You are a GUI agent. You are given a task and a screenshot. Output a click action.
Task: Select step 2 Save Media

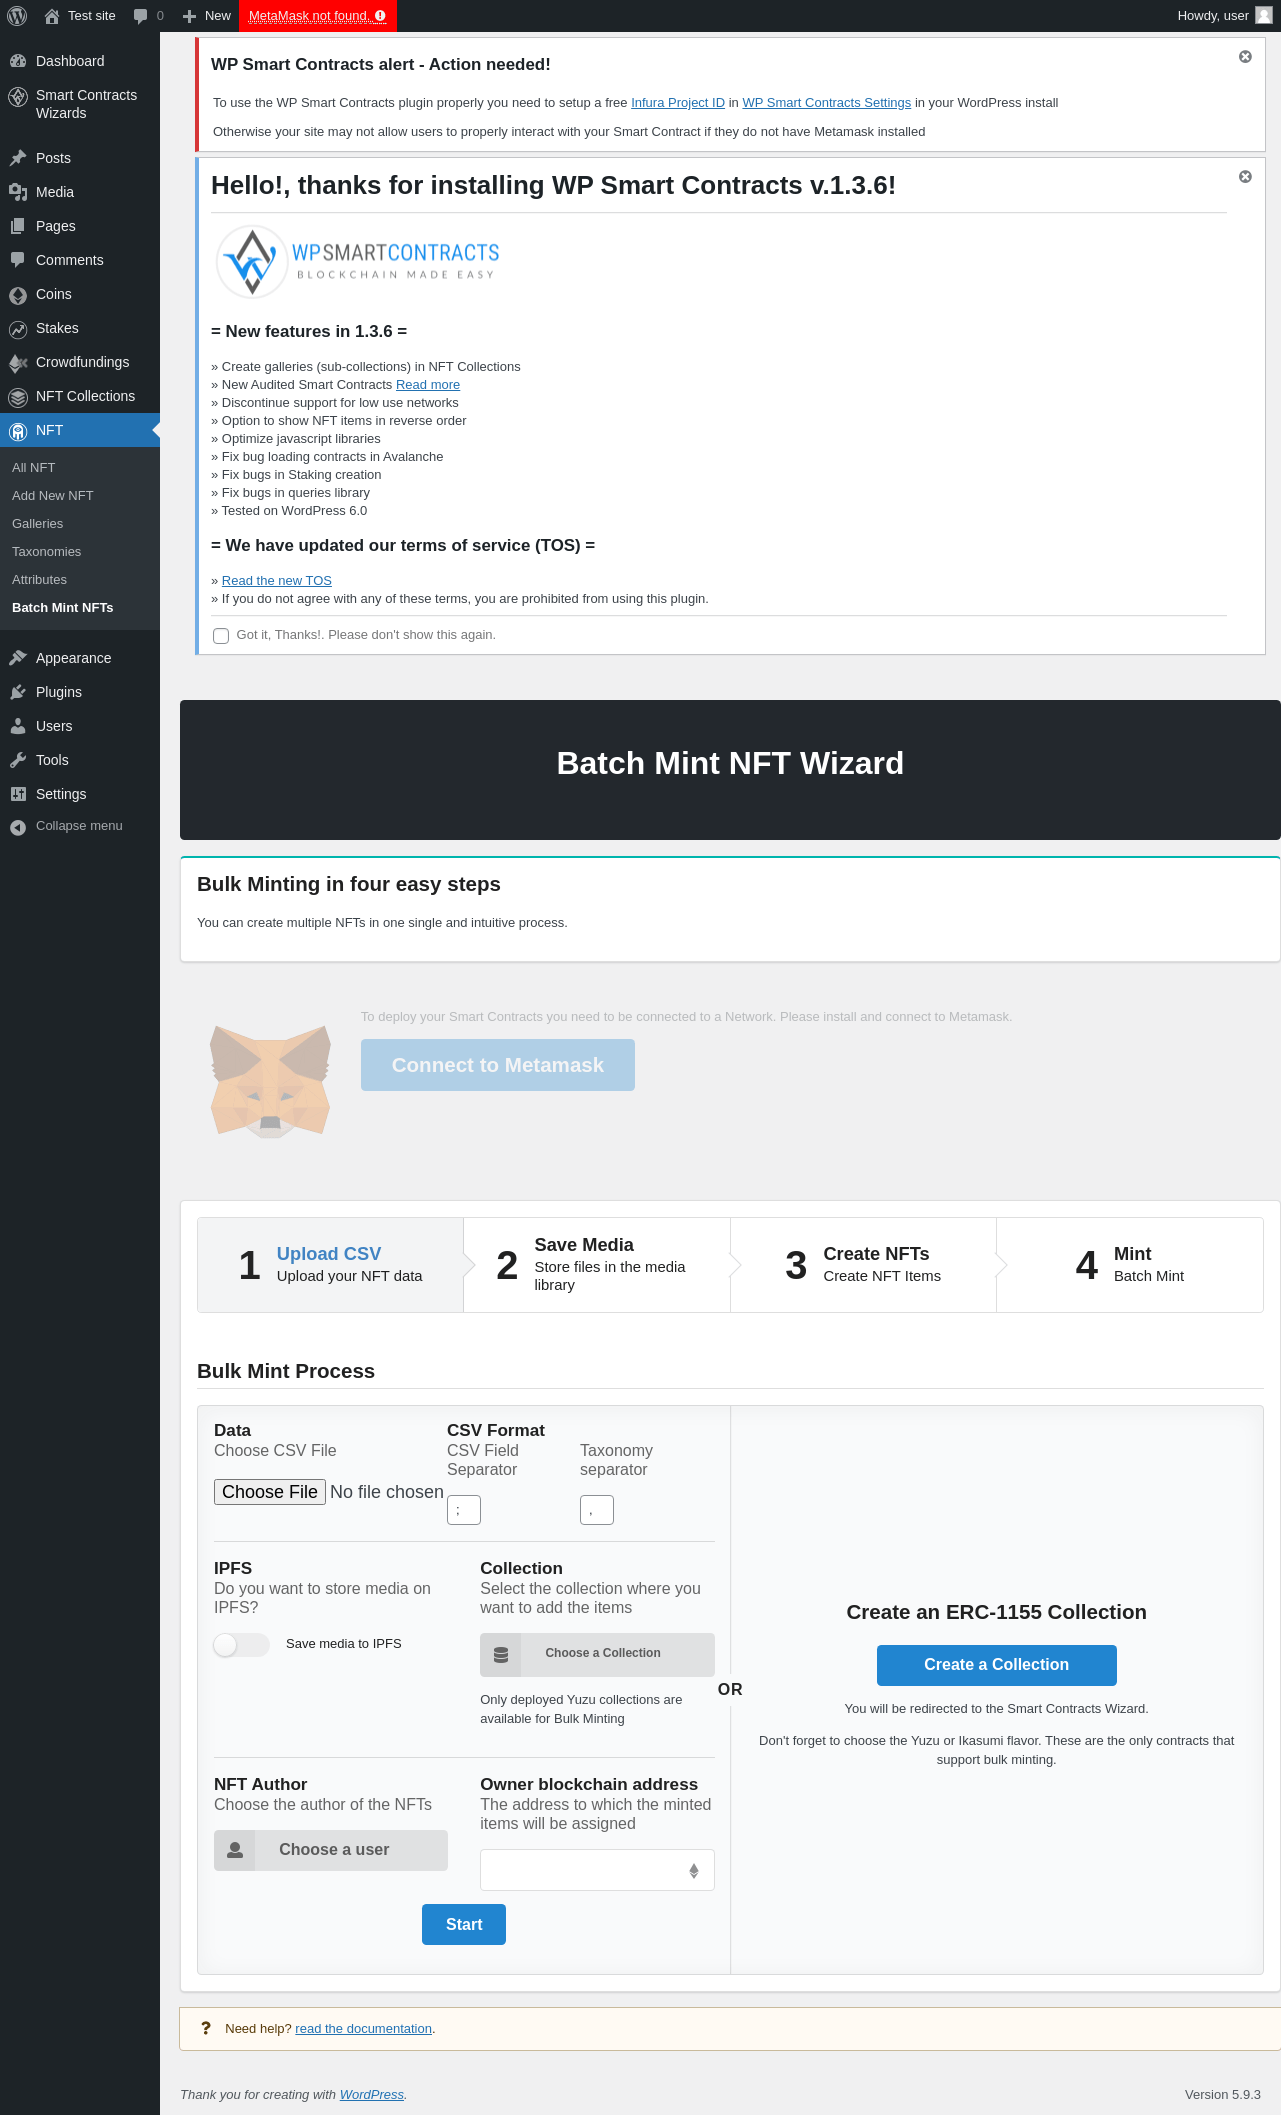597,1265
